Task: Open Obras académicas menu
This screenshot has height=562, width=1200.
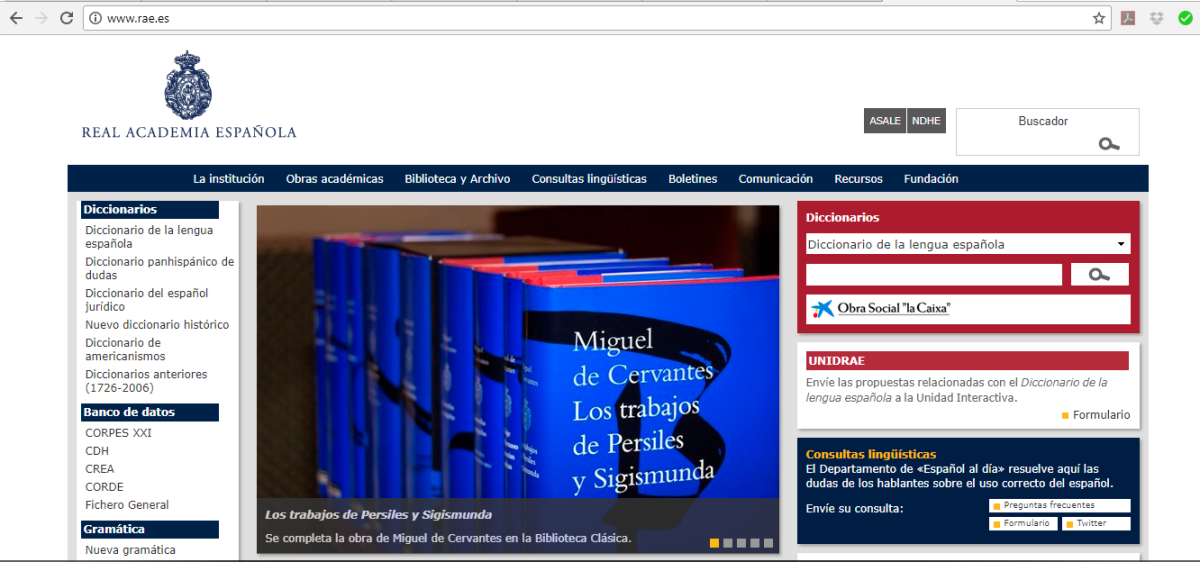Action: [x=335, y=179]
